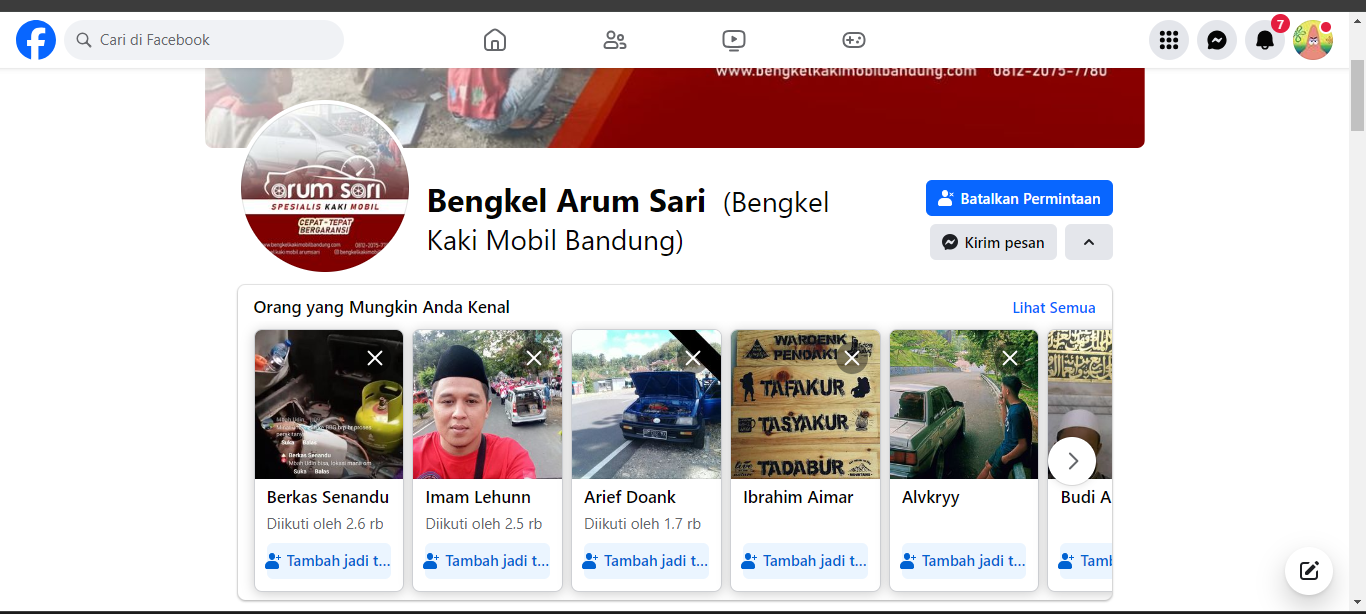Add Berkas Senandu as friend
1366x614 pixels.
pyautogui.click(x=329, y=561)
